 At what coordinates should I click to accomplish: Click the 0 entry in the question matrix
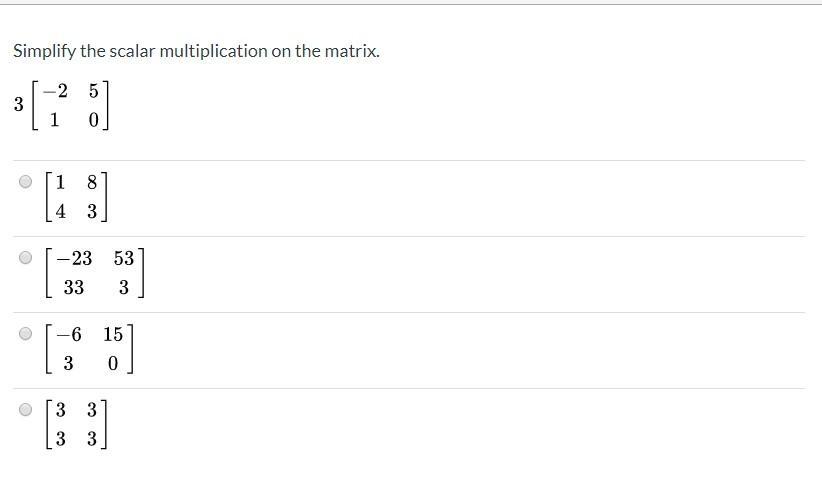(93, 121)
